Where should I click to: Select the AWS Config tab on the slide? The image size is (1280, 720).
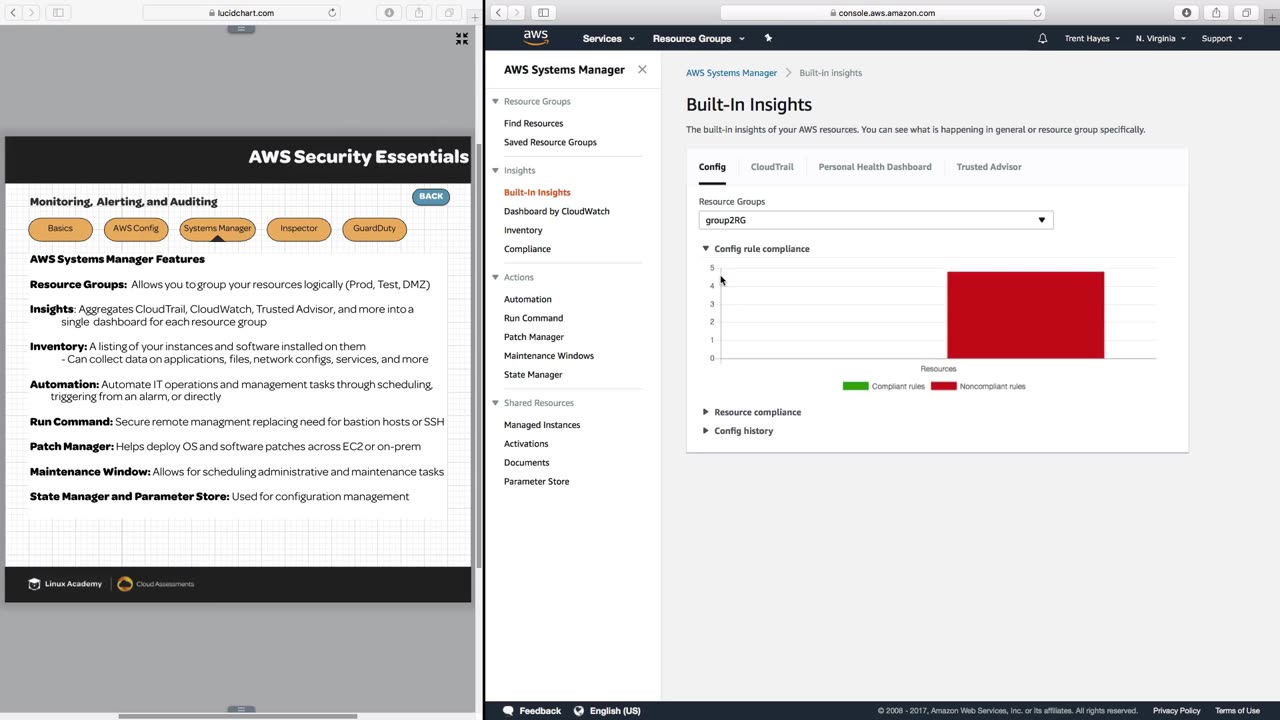[x=136, y=229]
